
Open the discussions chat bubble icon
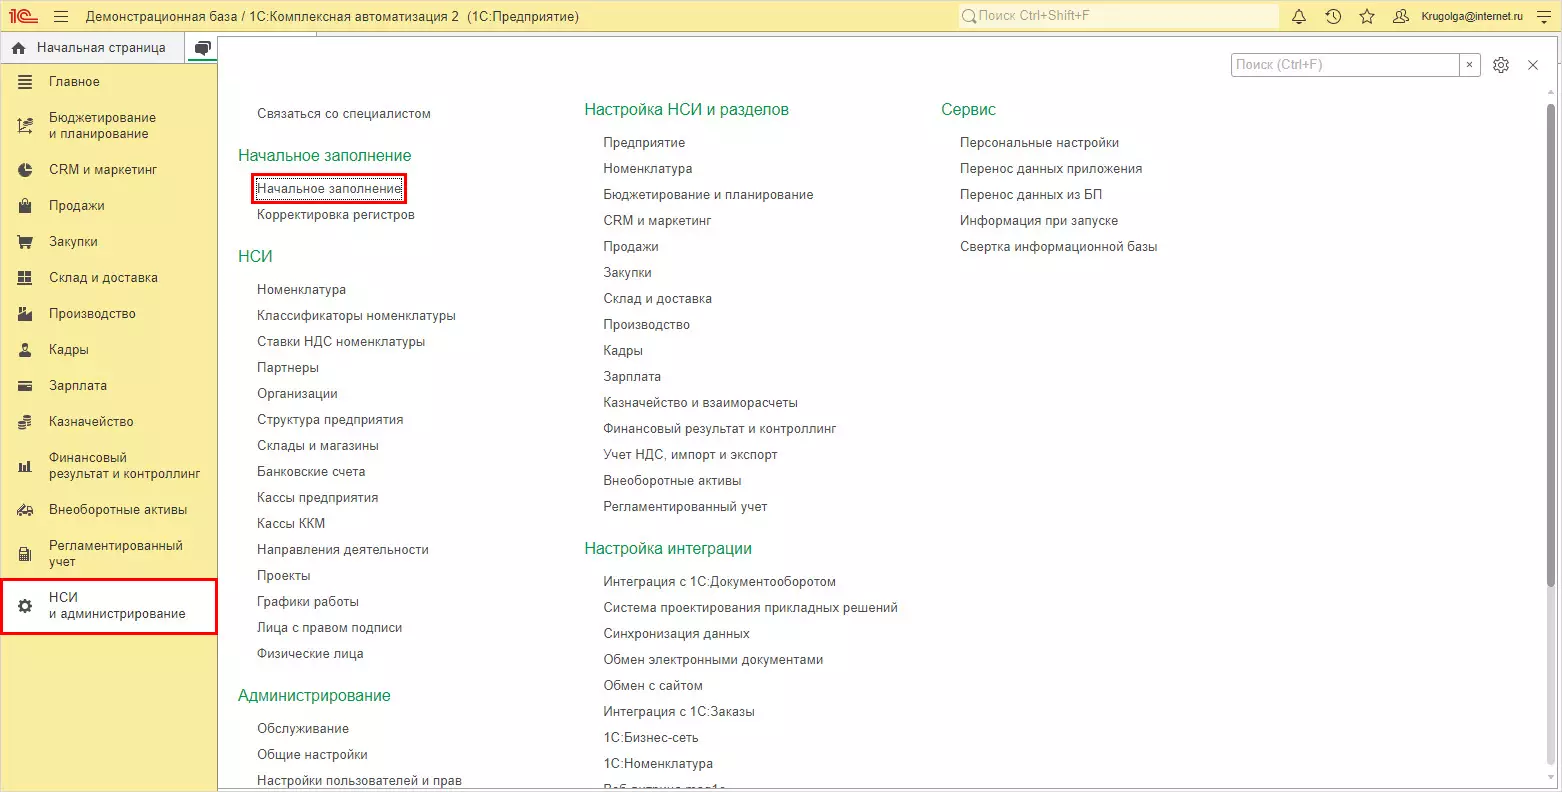[x=203, y=48]
